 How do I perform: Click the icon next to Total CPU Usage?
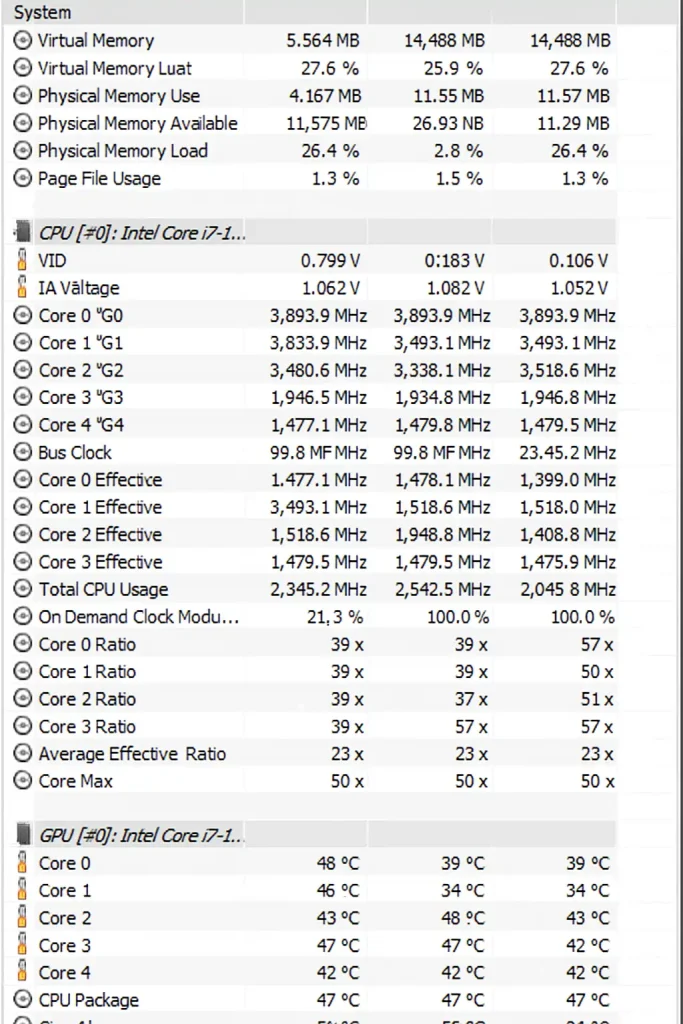coord(23,589)
